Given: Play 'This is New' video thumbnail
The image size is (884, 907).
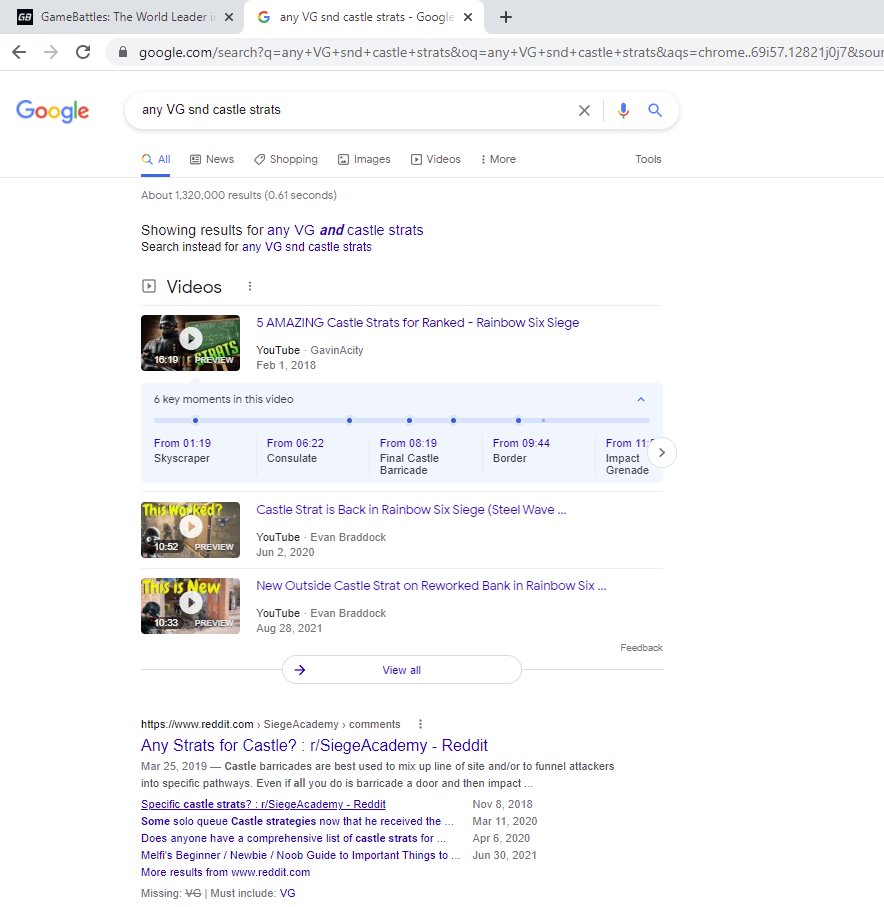Looking at the screenshot, I should 190,606.
